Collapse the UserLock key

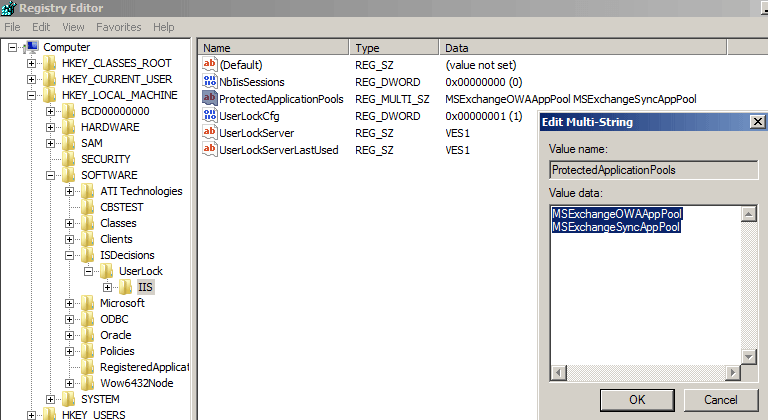point(88,271)
